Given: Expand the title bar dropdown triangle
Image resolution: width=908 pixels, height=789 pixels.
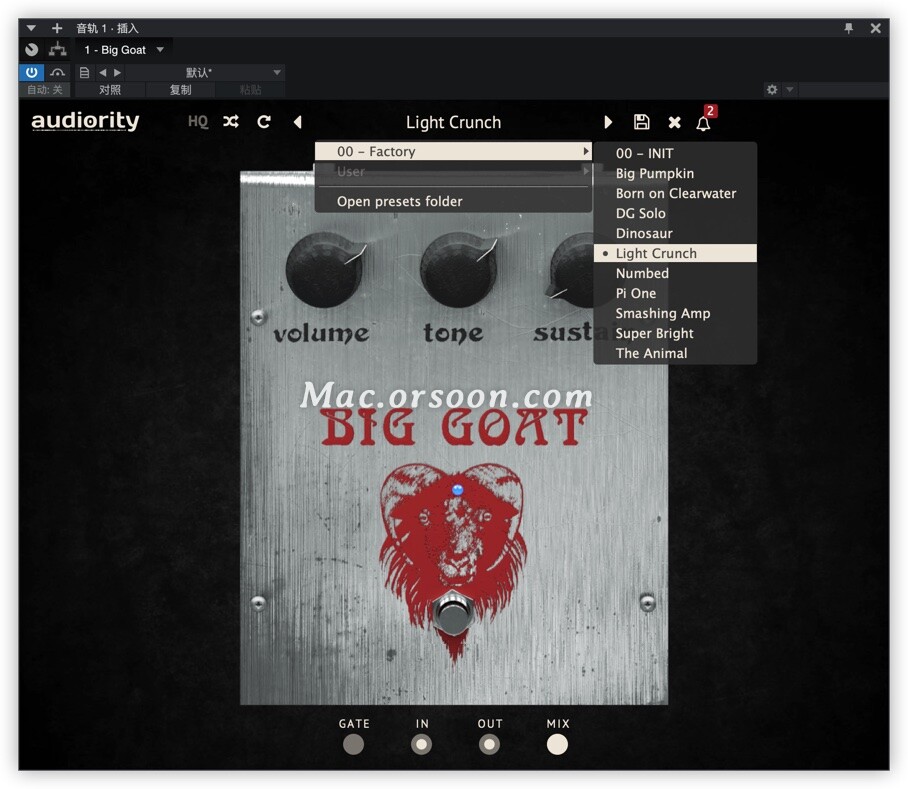Looking at the screenshot, I should (31, 28).
